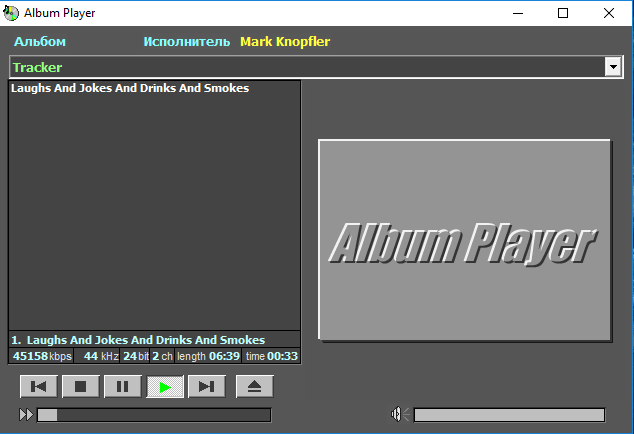
Task: Click the eject button
Action: pyautogui.click(x=254, y=387)
